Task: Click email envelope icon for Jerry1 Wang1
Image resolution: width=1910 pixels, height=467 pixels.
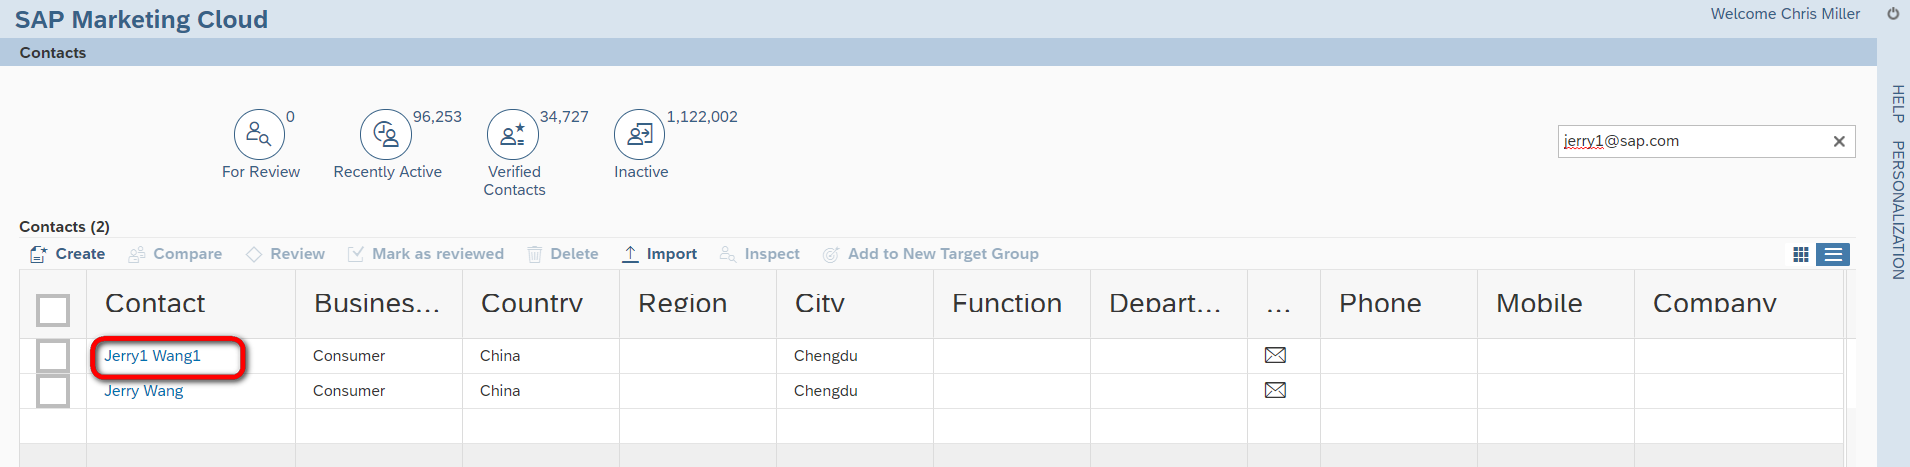Action: (1275, 355)
